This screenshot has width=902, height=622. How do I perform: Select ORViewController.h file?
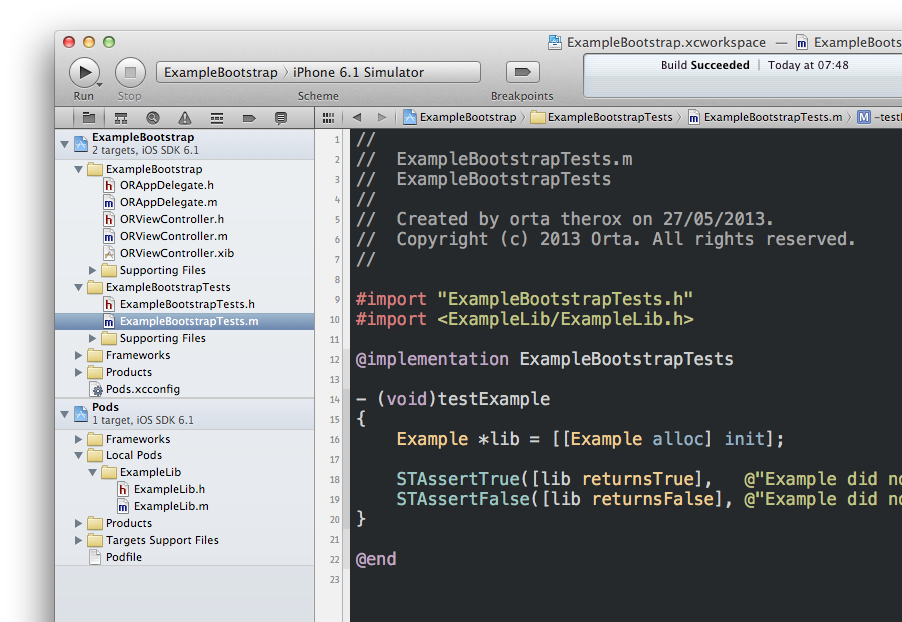[184, 219]
